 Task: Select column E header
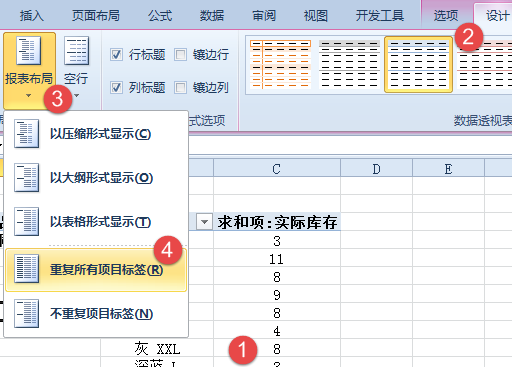[x=448, y=168]
